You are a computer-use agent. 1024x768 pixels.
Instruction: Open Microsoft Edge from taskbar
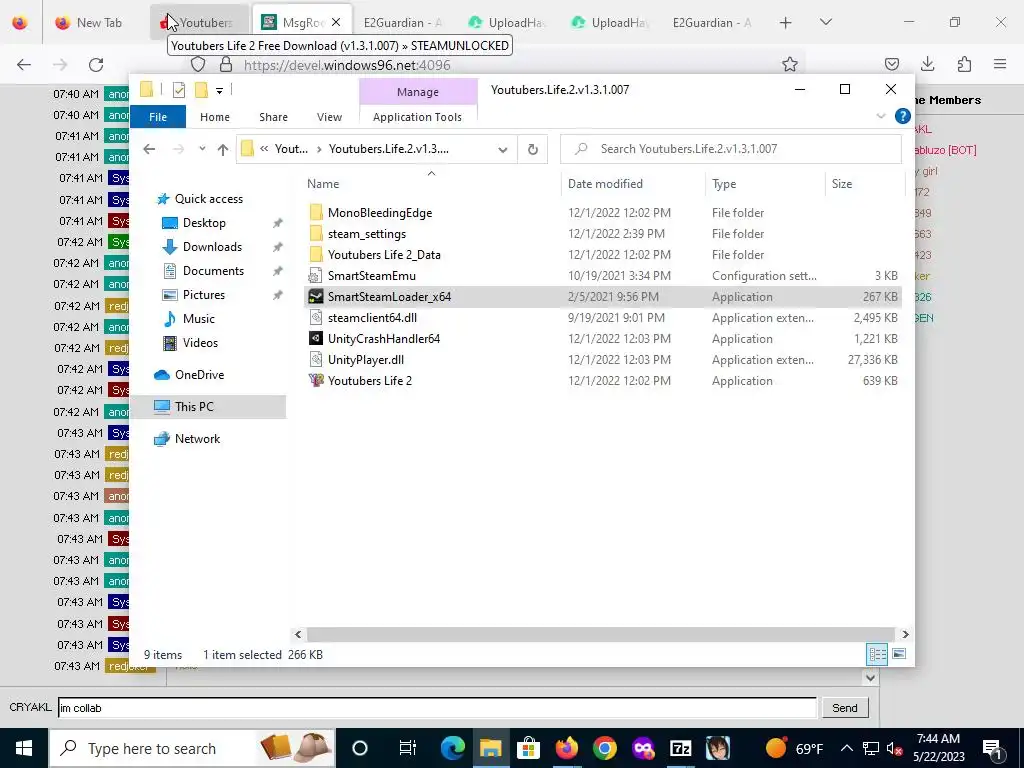click(x=453, y=748)
